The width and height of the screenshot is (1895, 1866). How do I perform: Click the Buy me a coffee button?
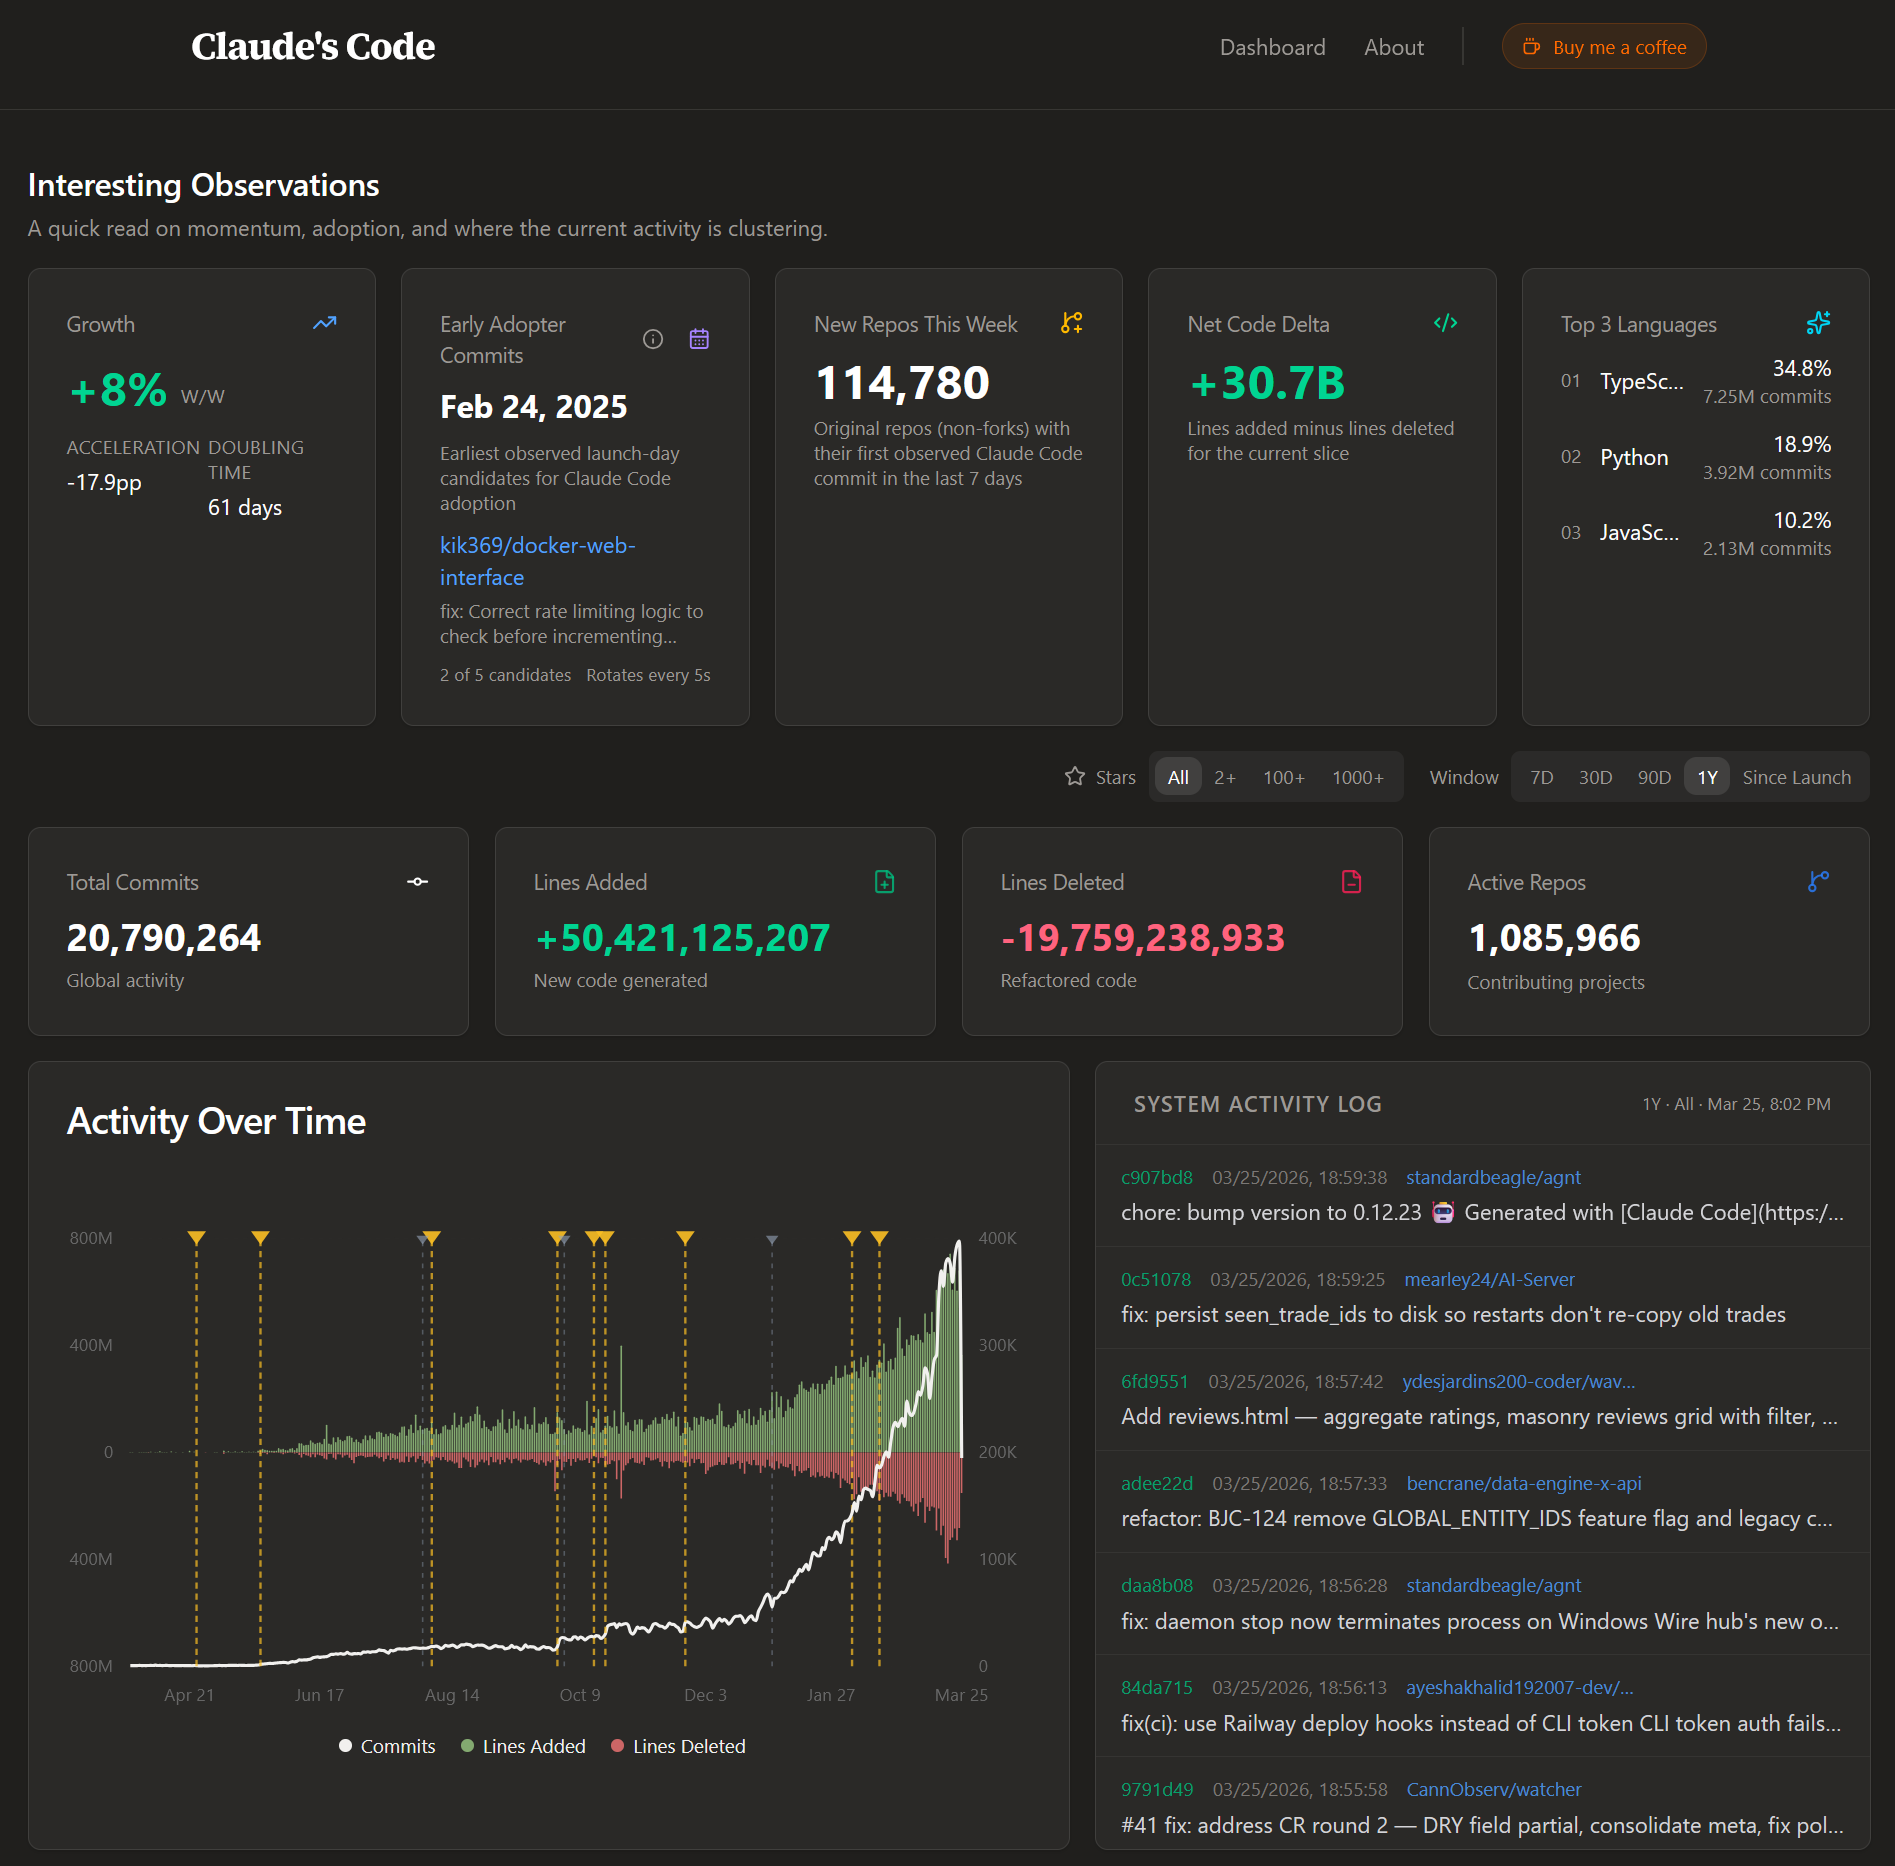tap(1603, 47)
